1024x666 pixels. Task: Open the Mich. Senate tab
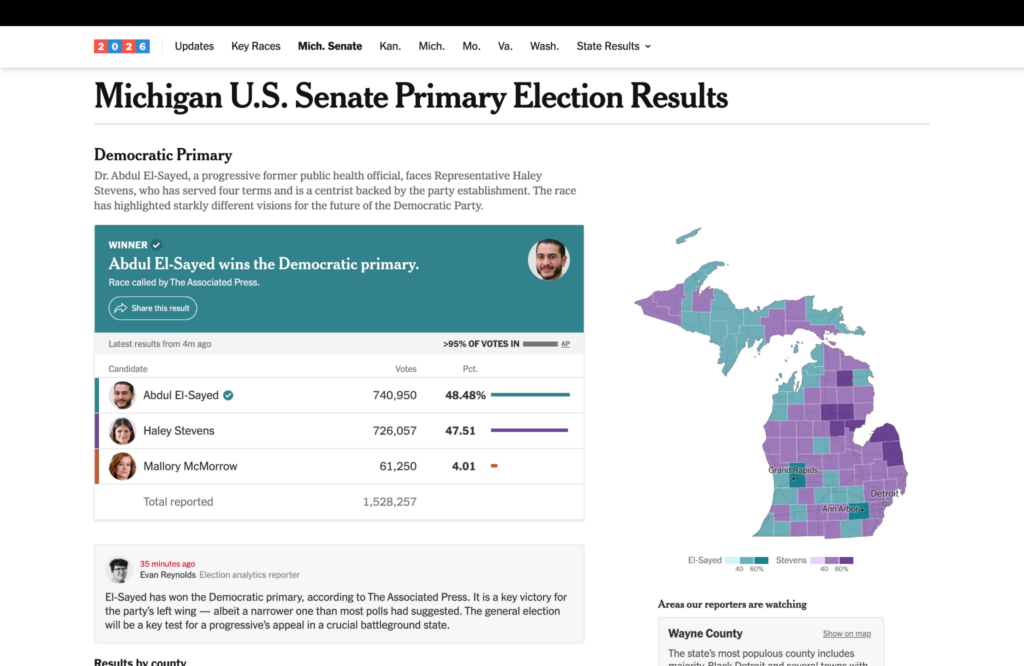coord(330,46)
